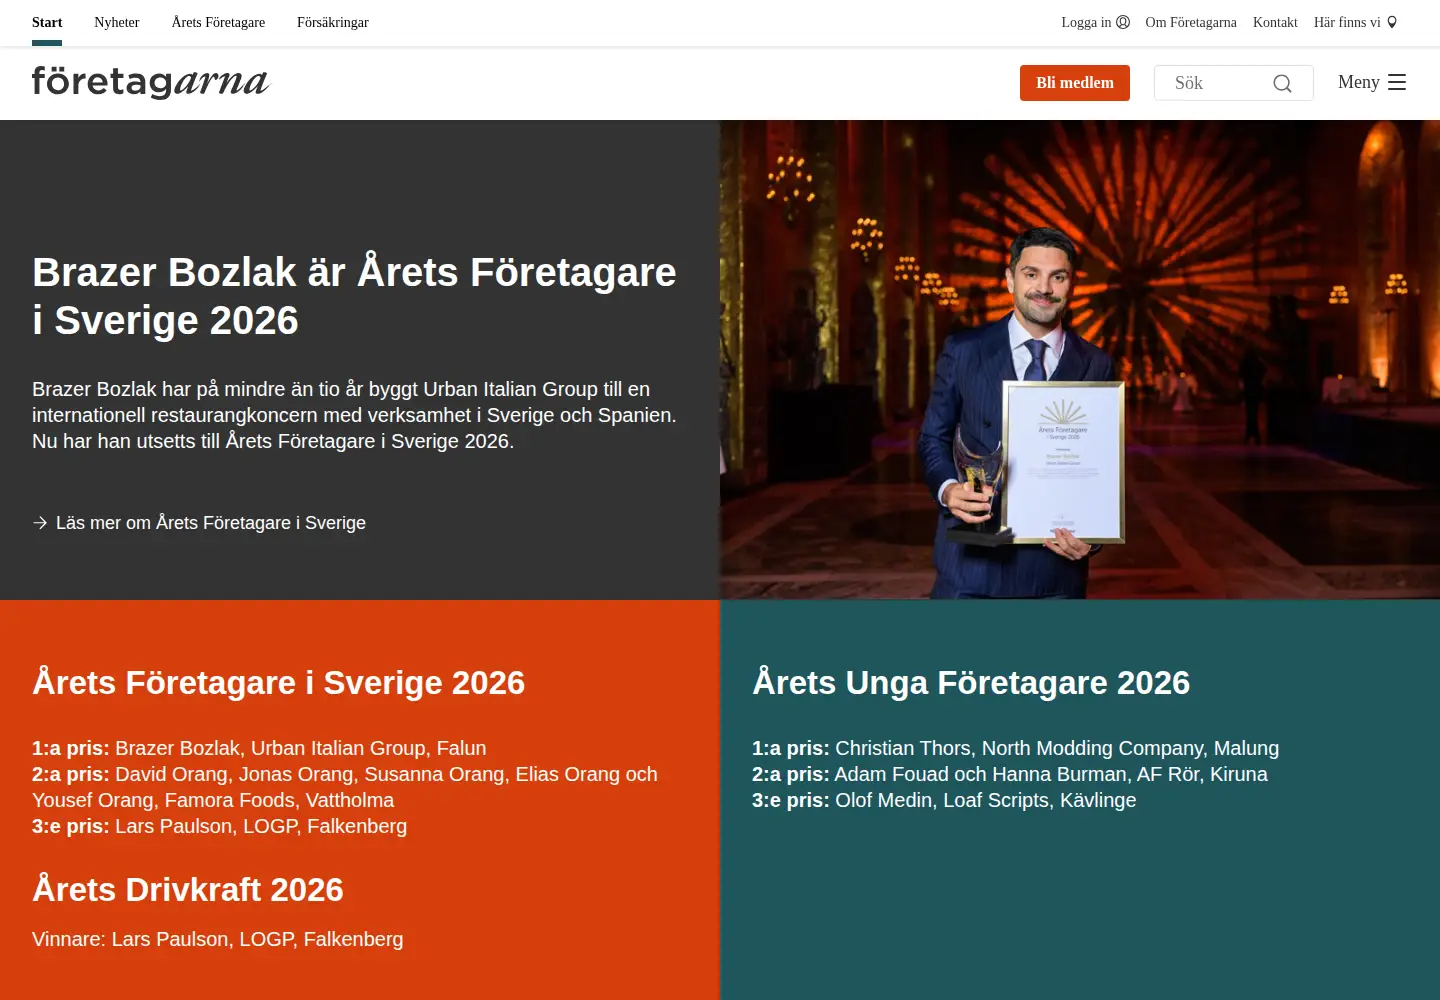Click text Christian Thors, North Modding Company, Malung
This screenshot has height=1000, width=1440.
[1057, 748]
